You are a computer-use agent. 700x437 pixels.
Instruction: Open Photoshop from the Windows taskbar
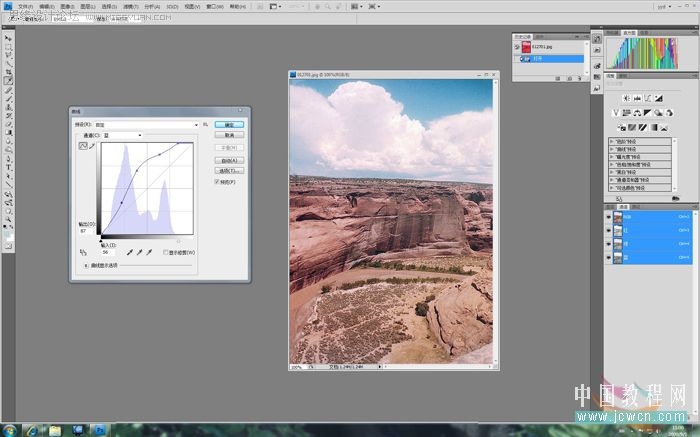[x=100, y=430]
